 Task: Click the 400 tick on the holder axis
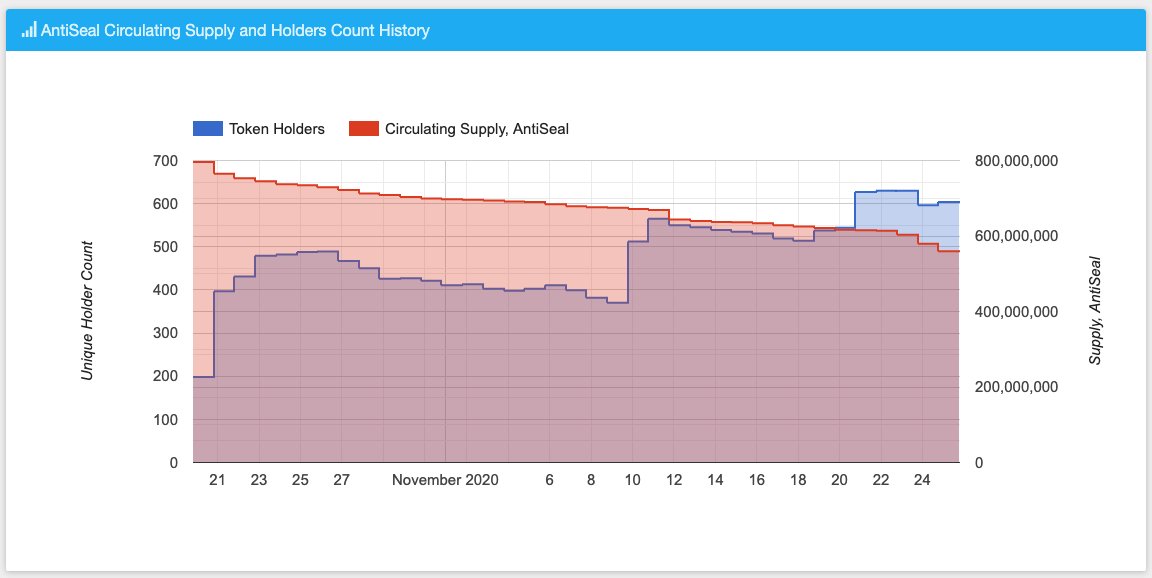coord(166,290)
